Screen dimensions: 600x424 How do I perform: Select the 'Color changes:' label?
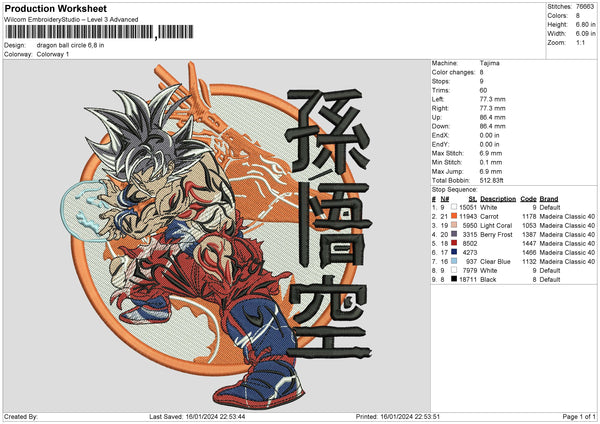[x=453, y=72]
